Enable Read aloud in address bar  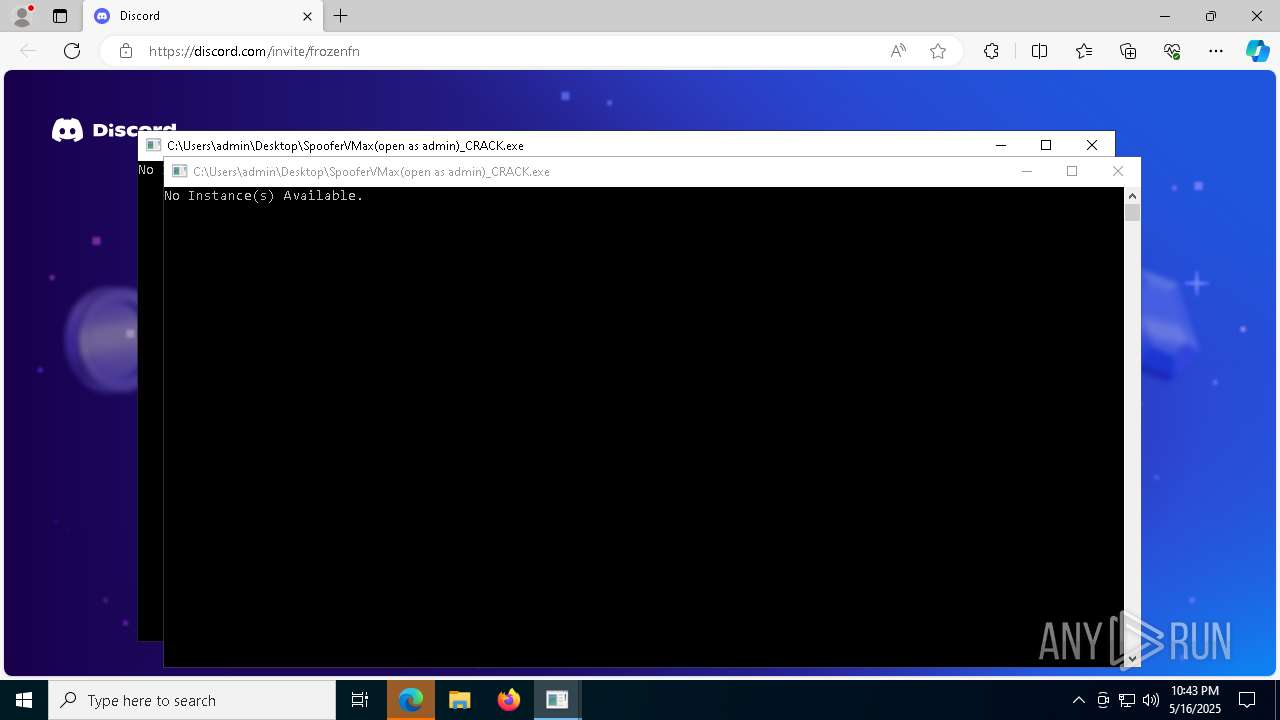click(898, 51)
